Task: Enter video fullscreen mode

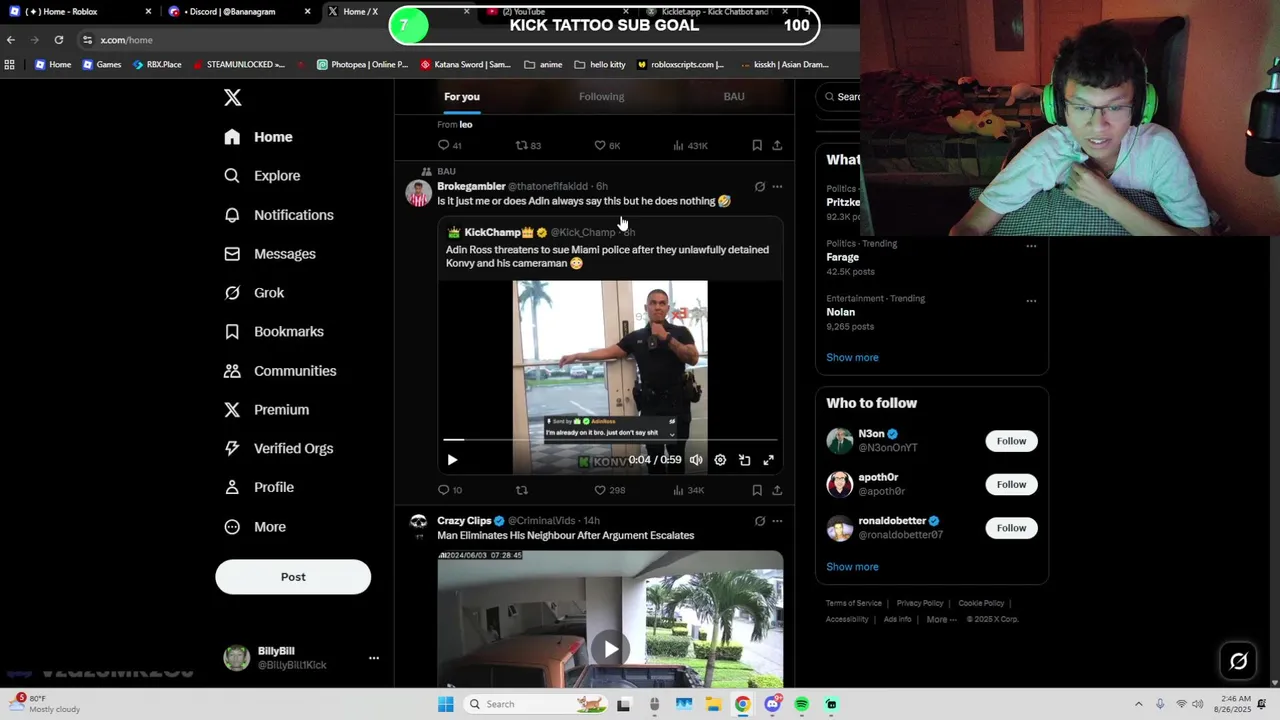Action: [768, 460]
